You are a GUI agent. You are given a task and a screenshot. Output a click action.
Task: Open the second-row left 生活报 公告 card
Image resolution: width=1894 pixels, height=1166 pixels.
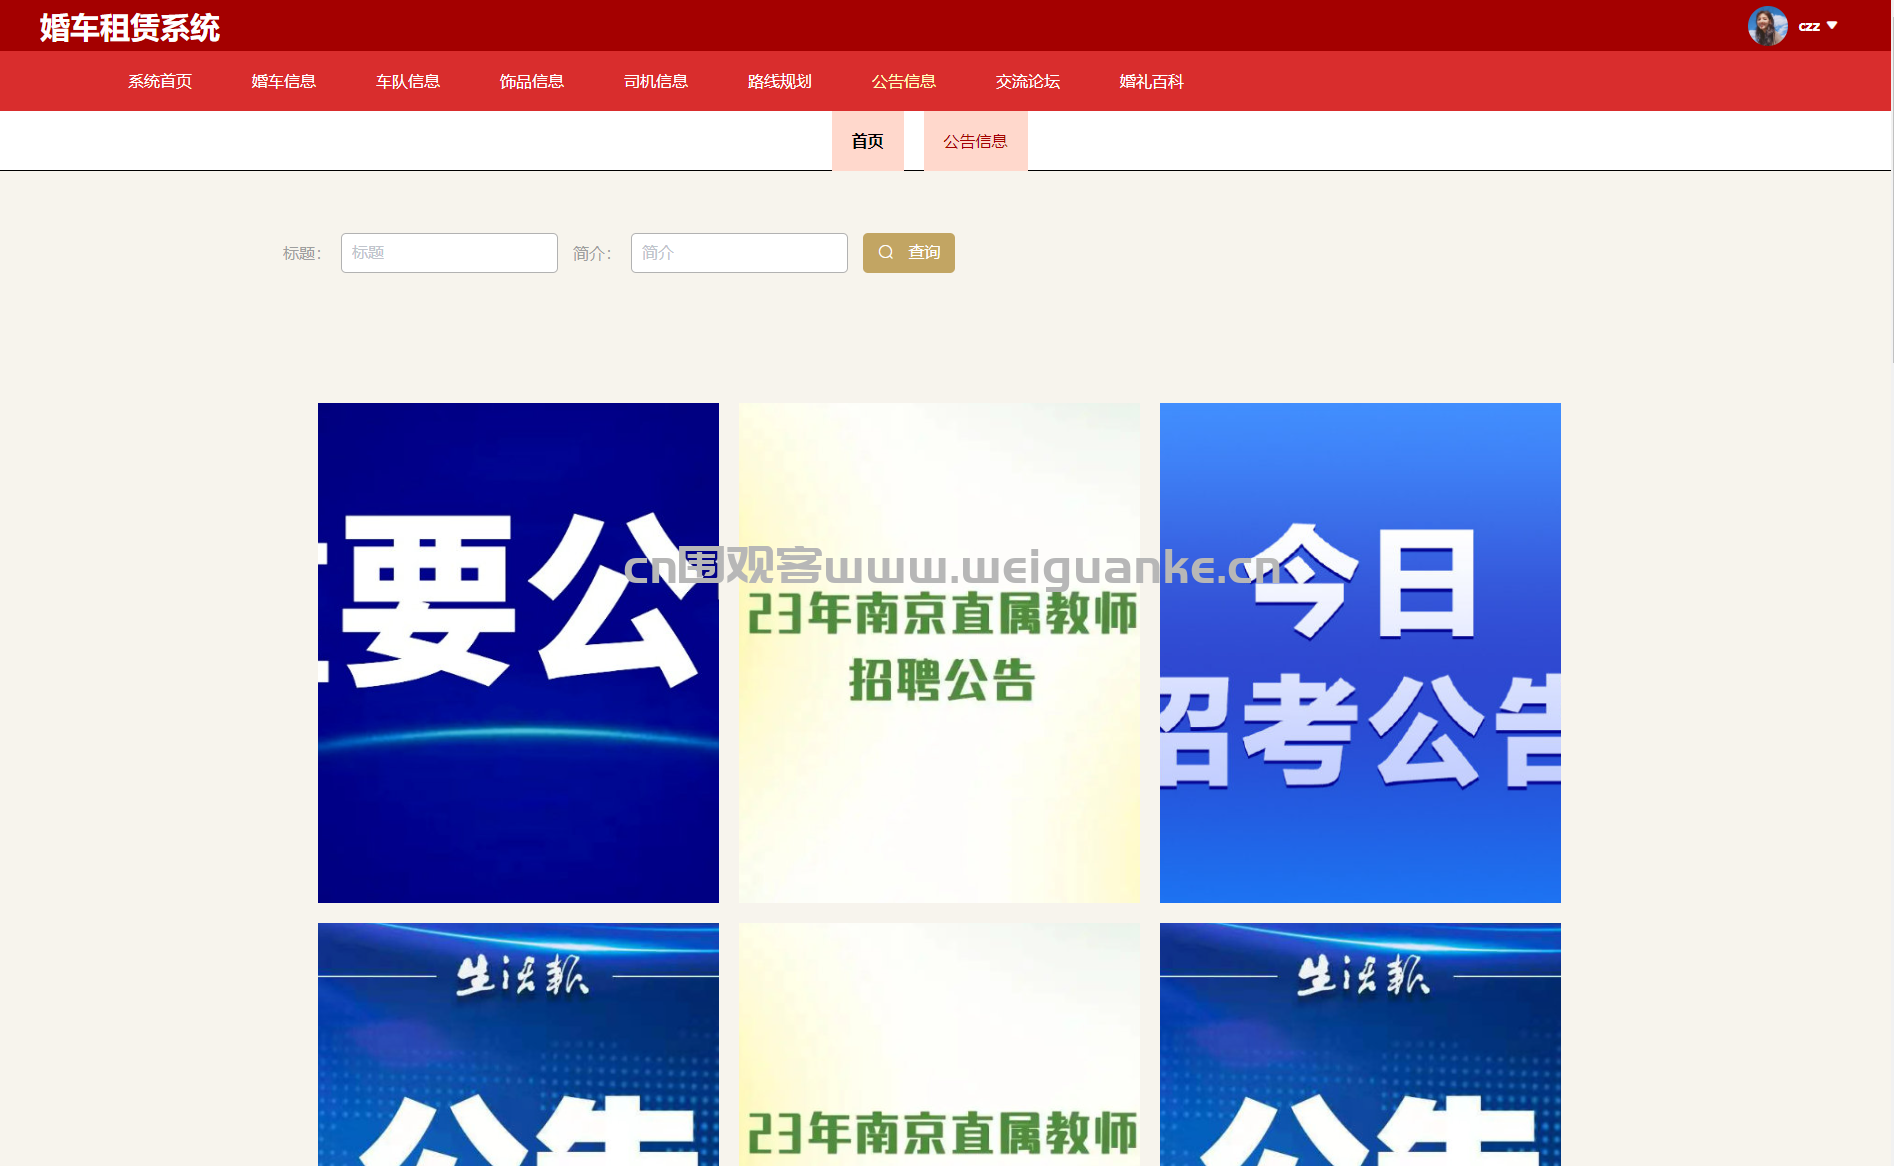518,1044
